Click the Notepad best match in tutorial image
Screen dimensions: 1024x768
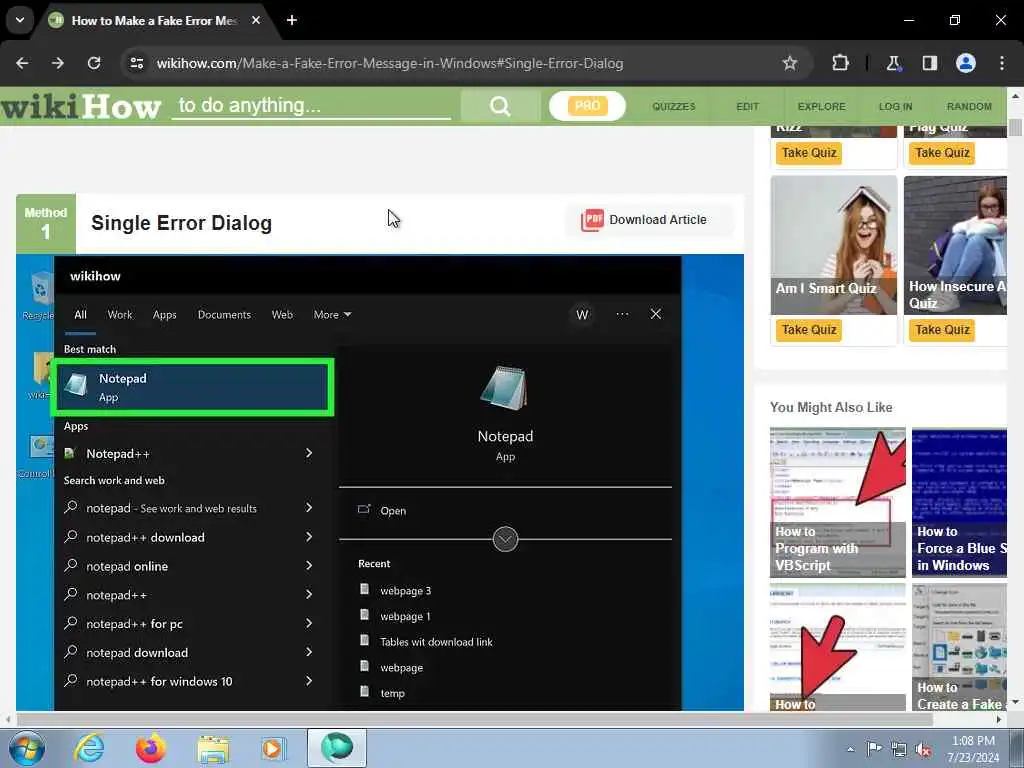pos(193,387)
